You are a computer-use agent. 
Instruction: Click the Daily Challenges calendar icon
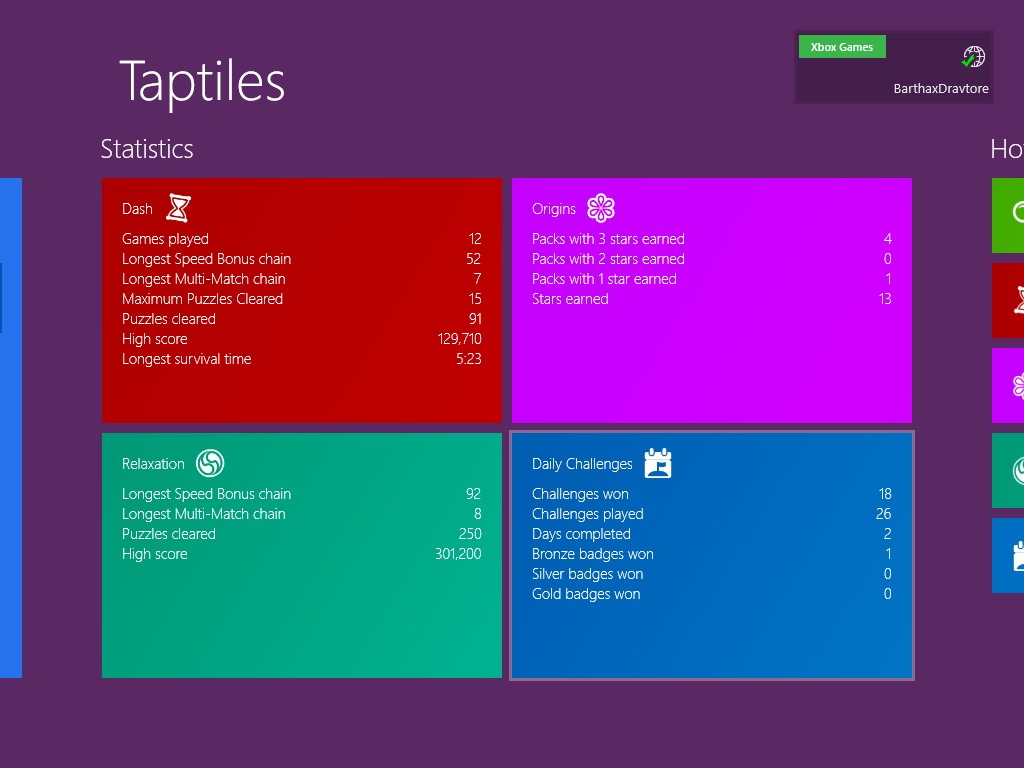657,463
